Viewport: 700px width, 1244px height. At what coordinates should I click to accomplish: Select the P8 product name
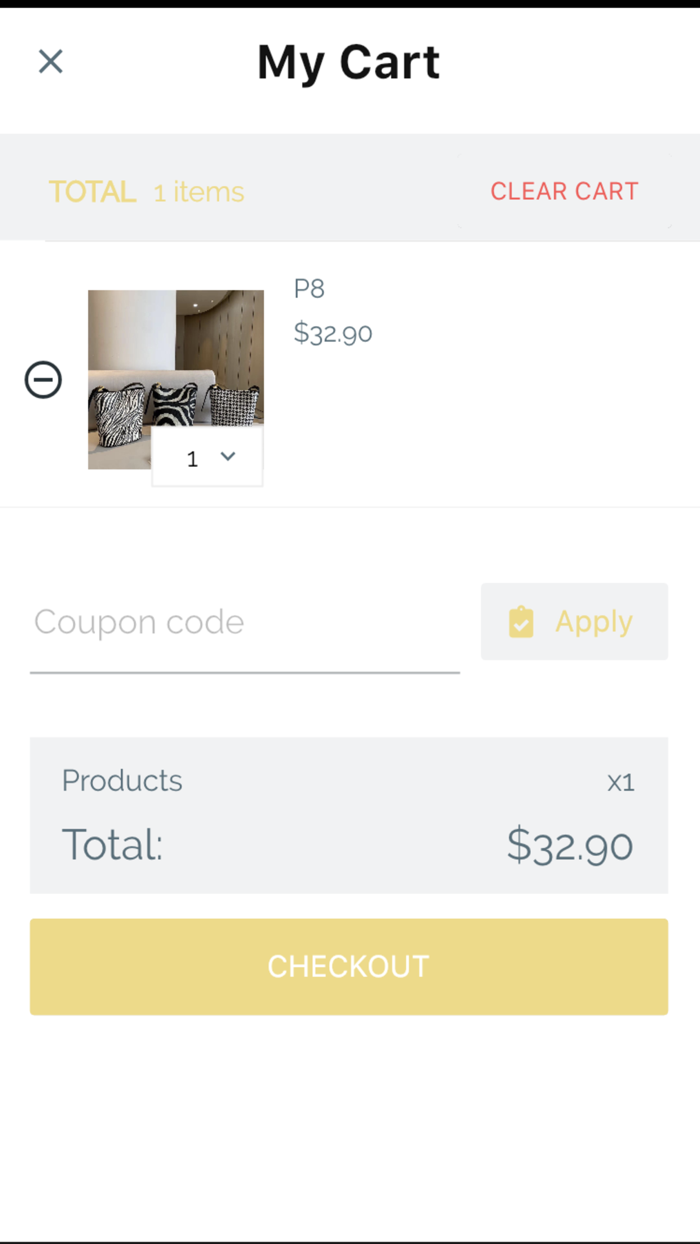tap(309, 289)
